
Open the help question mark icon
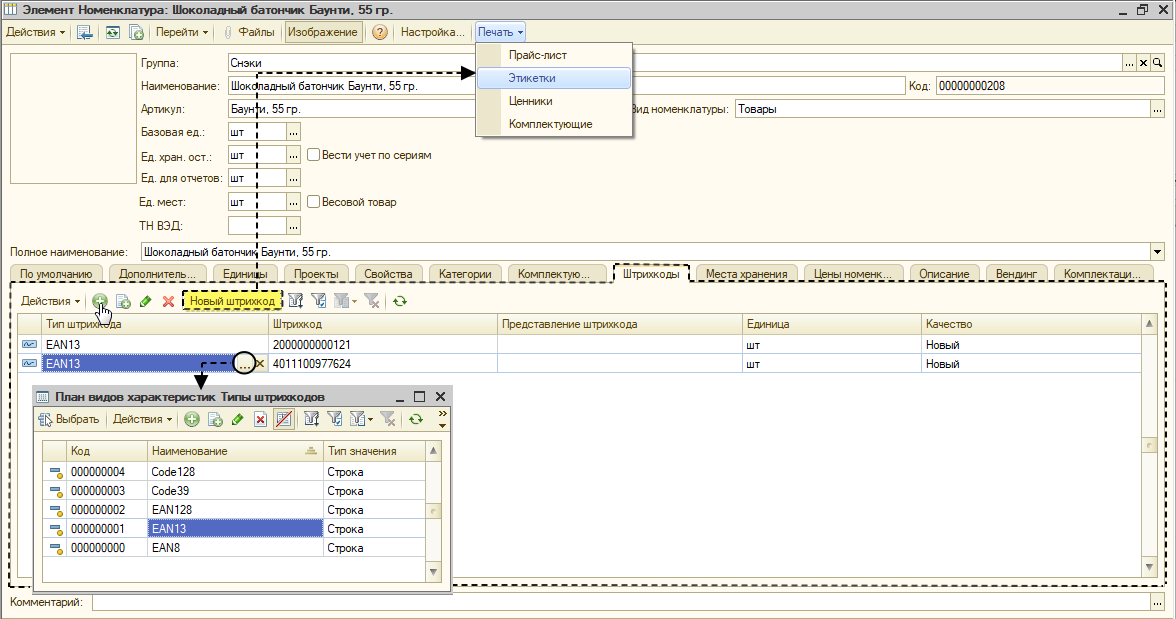pos(380,32)
